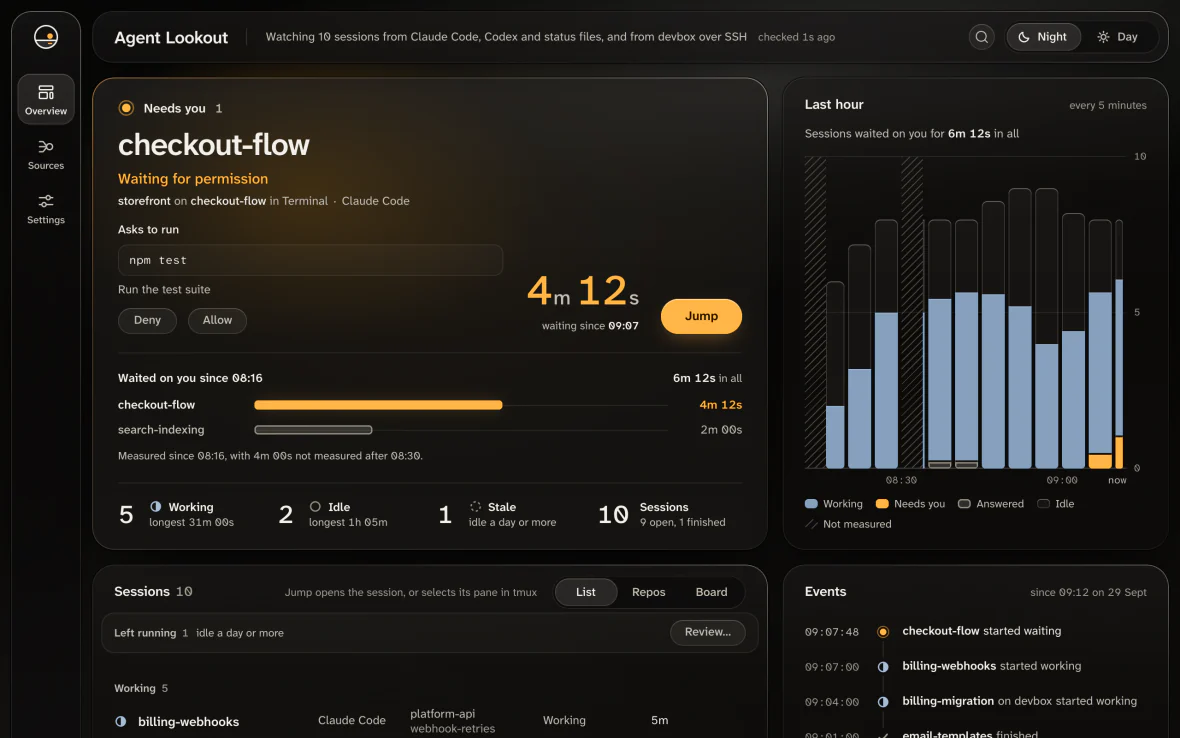
Task: Select the List view tab
Action: (585, 592)
